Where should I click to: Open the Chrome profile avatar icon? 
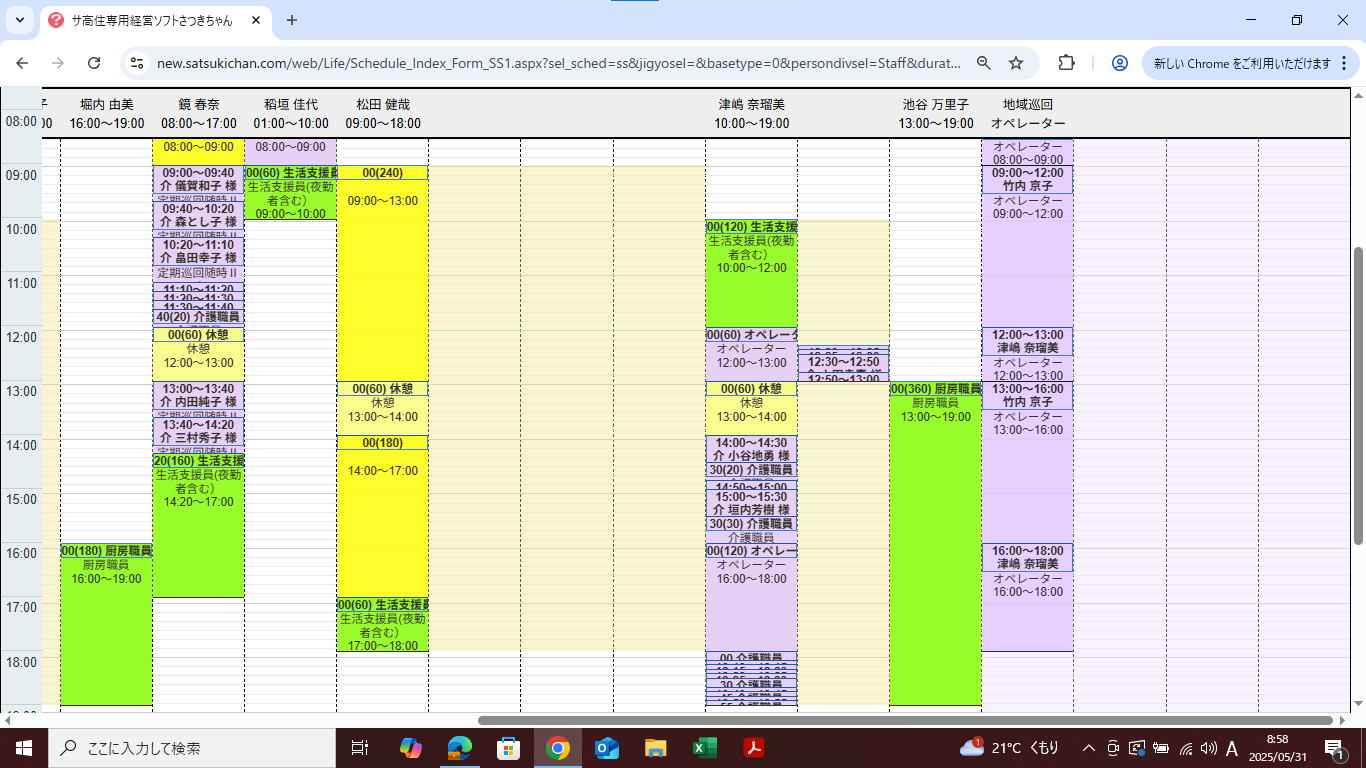click(1120, 63)
